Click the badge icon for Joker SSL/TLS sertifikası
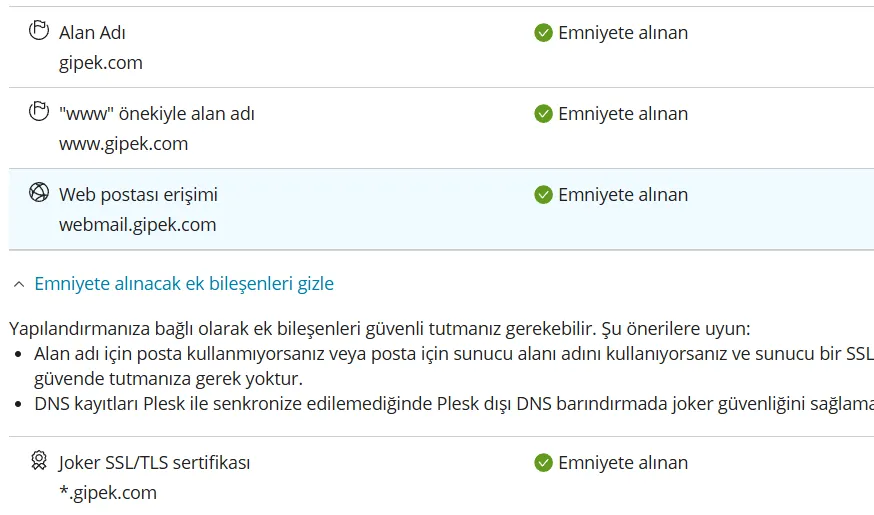 point(38,462)
